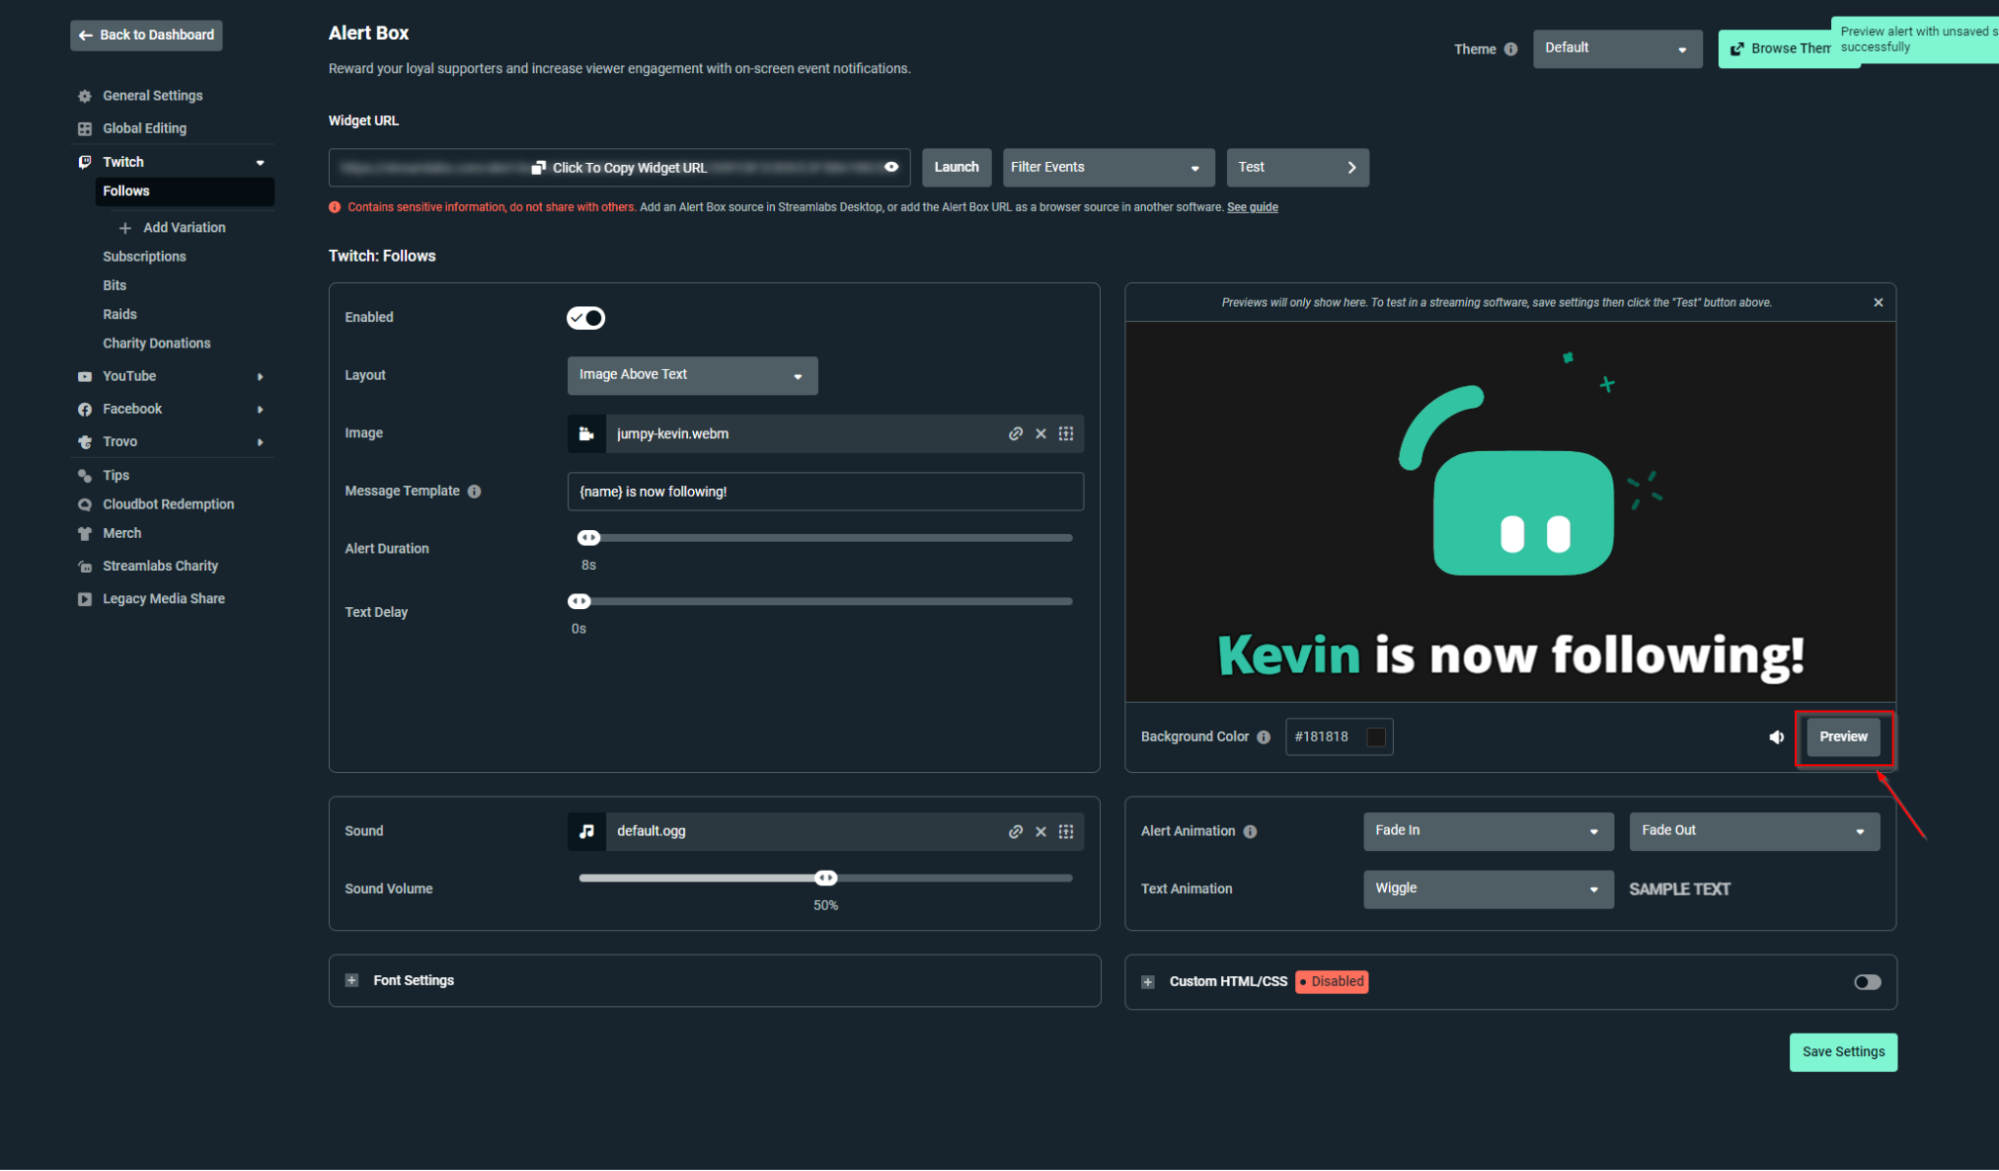
Task: Click the Background Color info icon
Action: tap(1263, 738)
